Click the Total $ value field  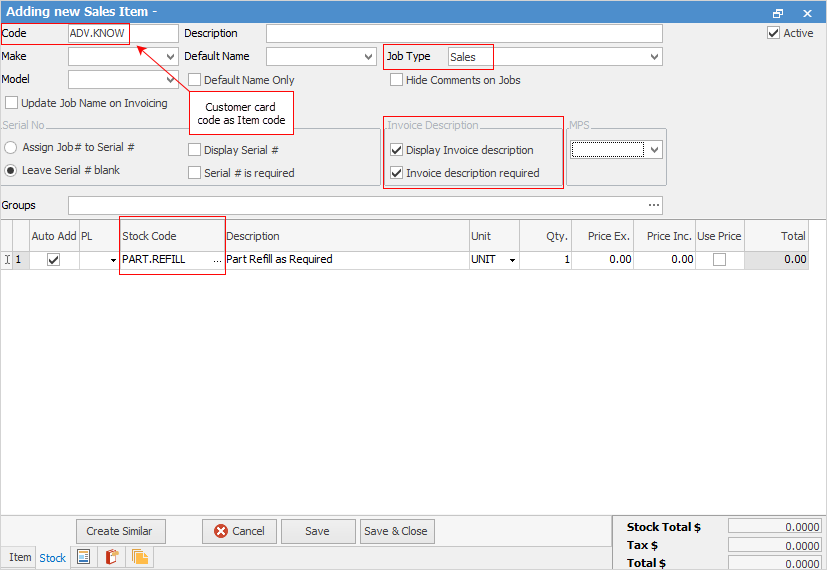tap(774, 563)
